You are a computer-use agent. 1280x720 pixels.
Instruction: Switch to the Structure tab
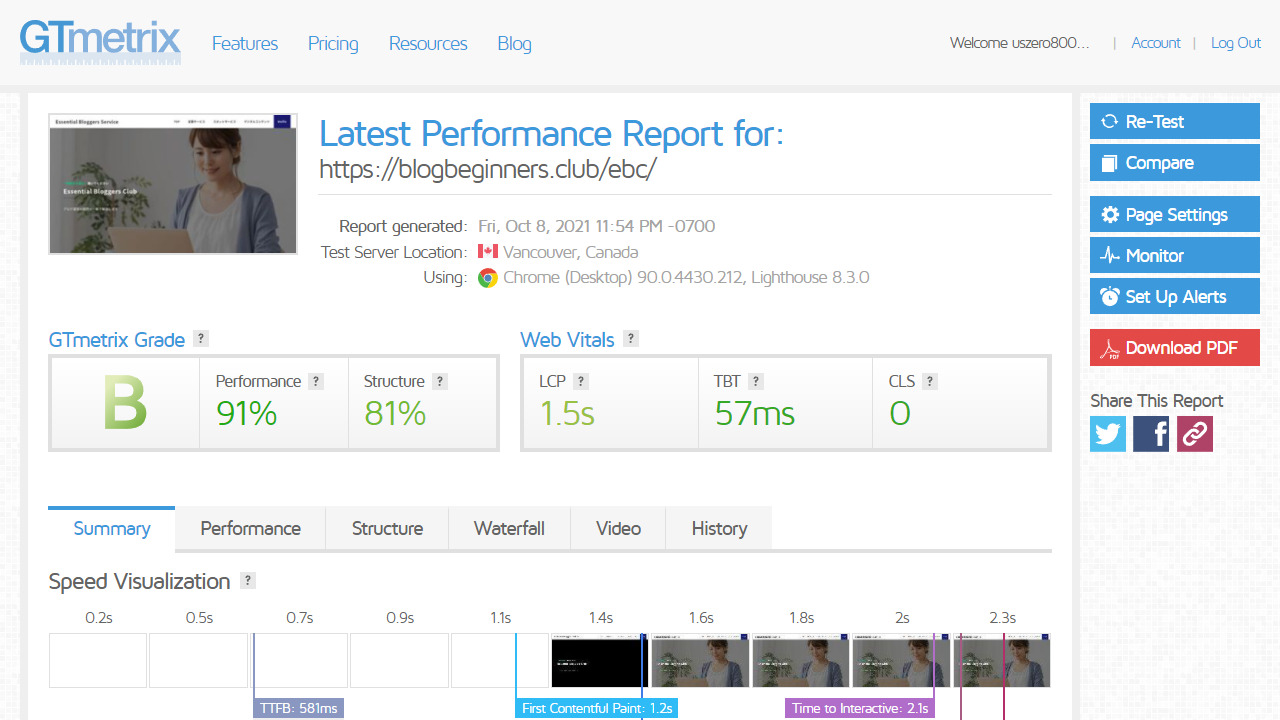387,528
